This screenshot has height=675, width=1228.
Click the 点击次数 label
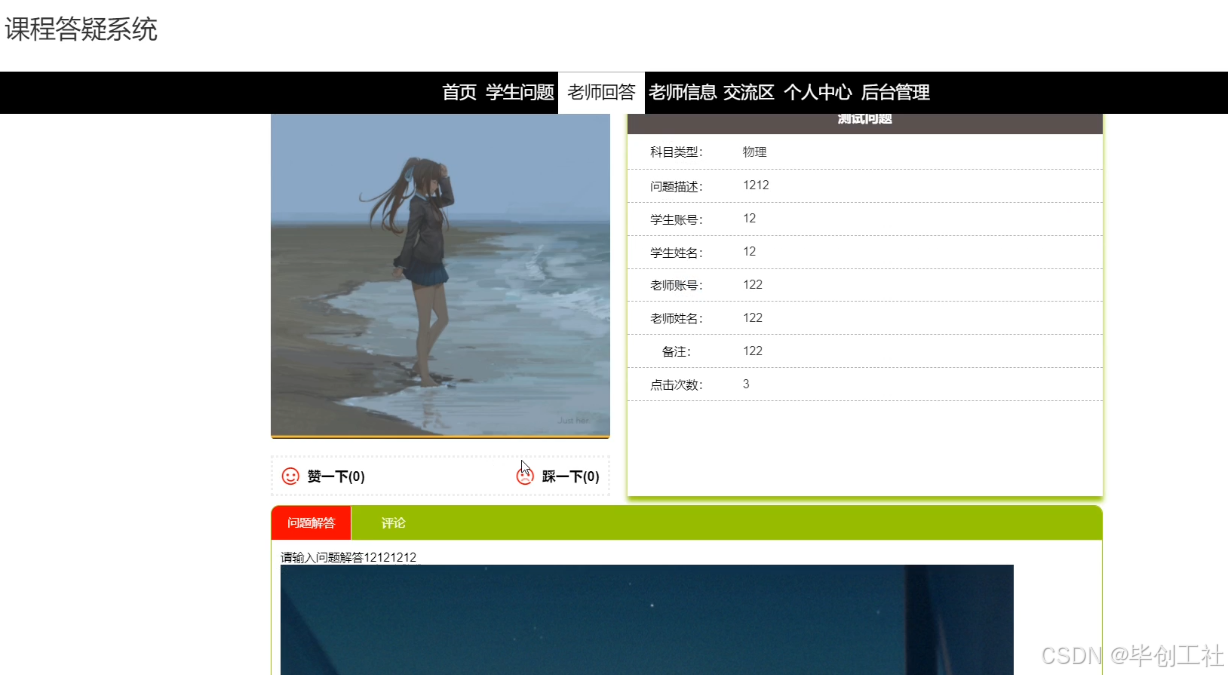coord(677,384)
